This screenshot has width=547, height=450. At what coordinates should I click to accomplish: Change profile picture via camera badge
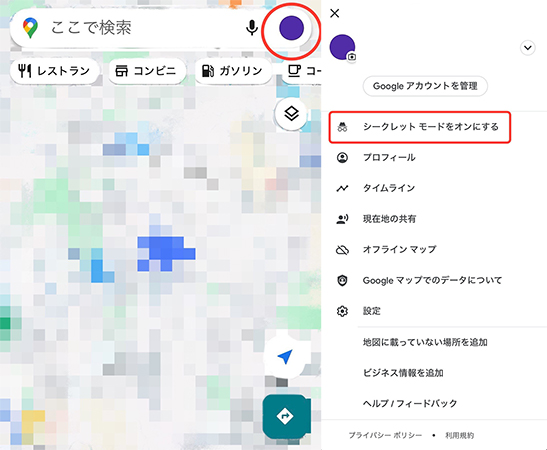pyautogui.click(x=352, y=57)
